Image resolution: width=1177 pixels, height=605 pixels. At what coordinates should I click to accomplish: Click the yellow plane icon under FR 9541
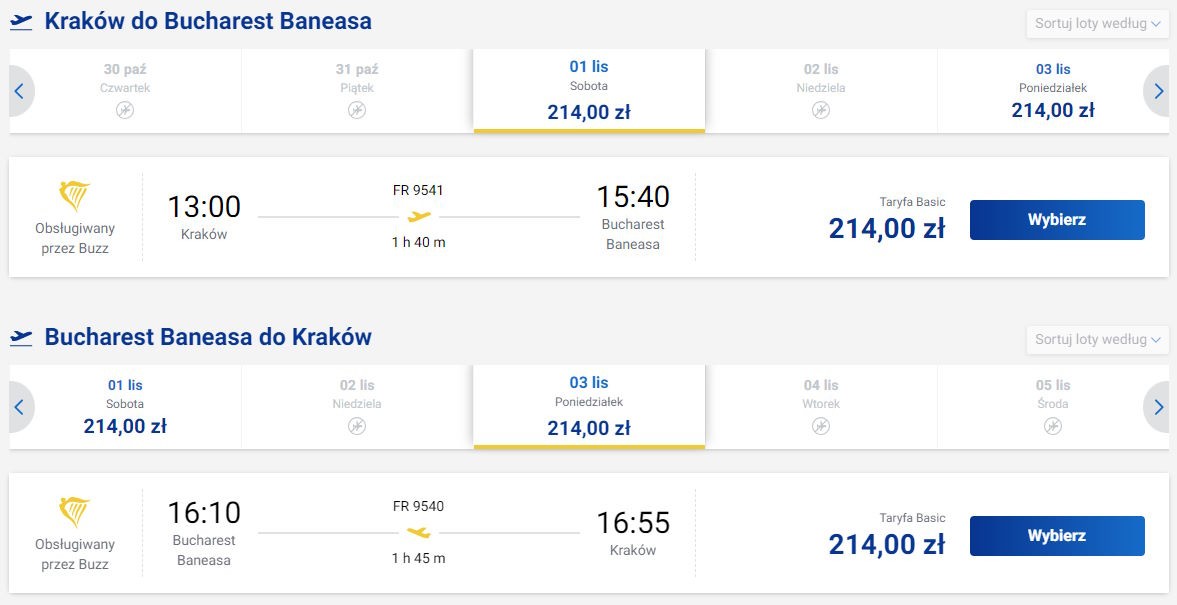coord(419,216)
